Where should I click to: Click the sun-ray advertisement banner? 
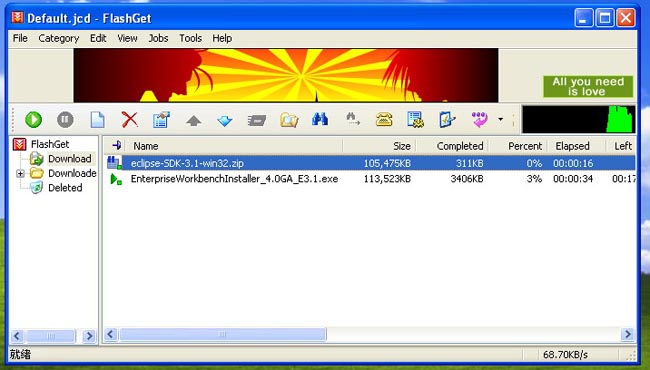(286, 75)
